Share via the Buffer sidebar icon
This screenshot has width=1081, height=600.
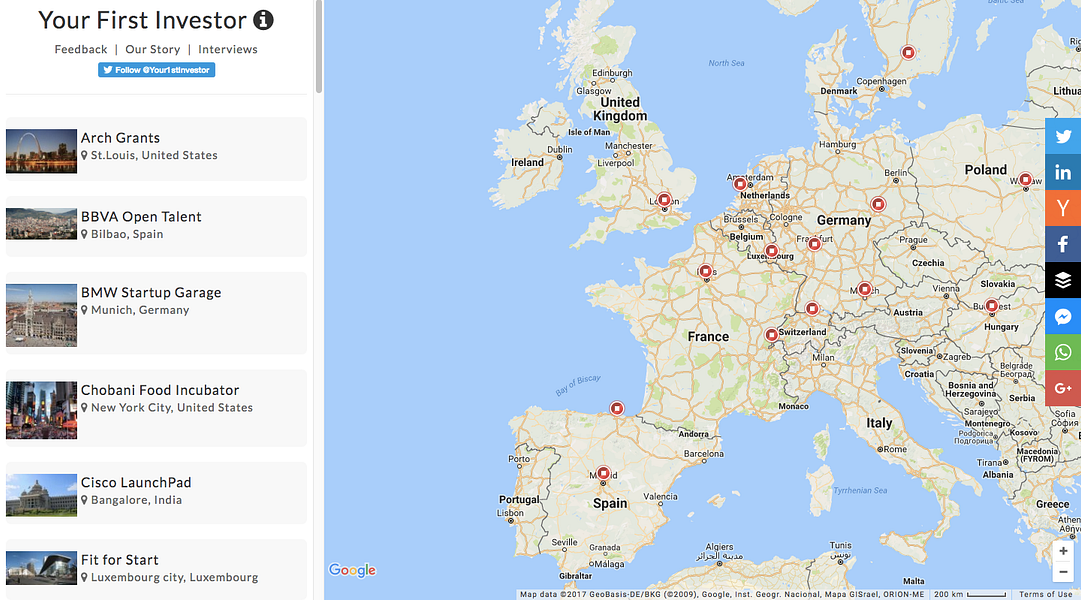tap(1063, 280)
